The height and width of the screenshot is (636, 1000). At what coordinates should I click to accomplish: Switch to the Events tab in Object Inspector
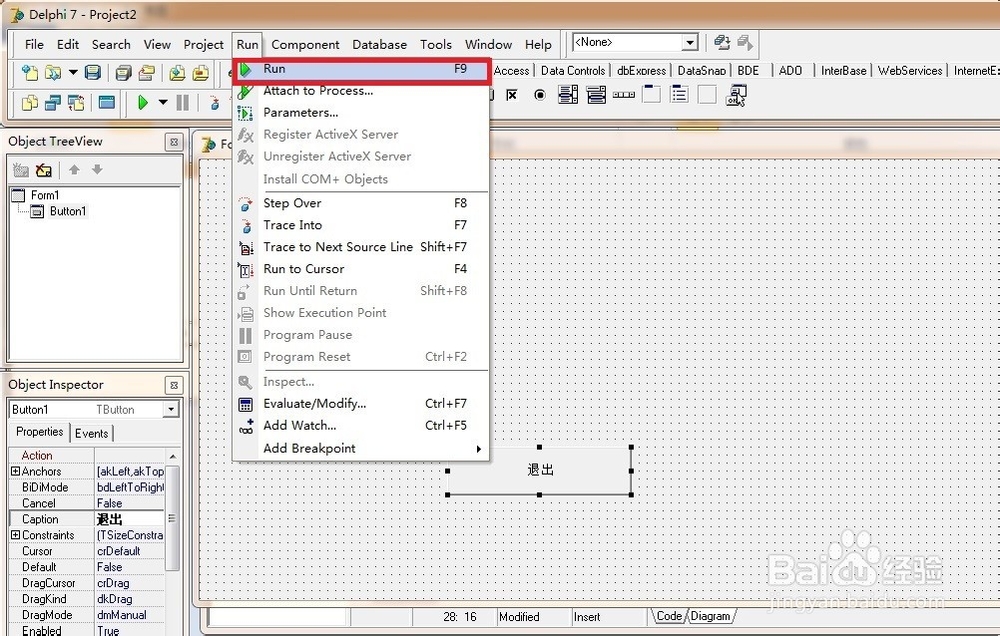pos(91,433)
